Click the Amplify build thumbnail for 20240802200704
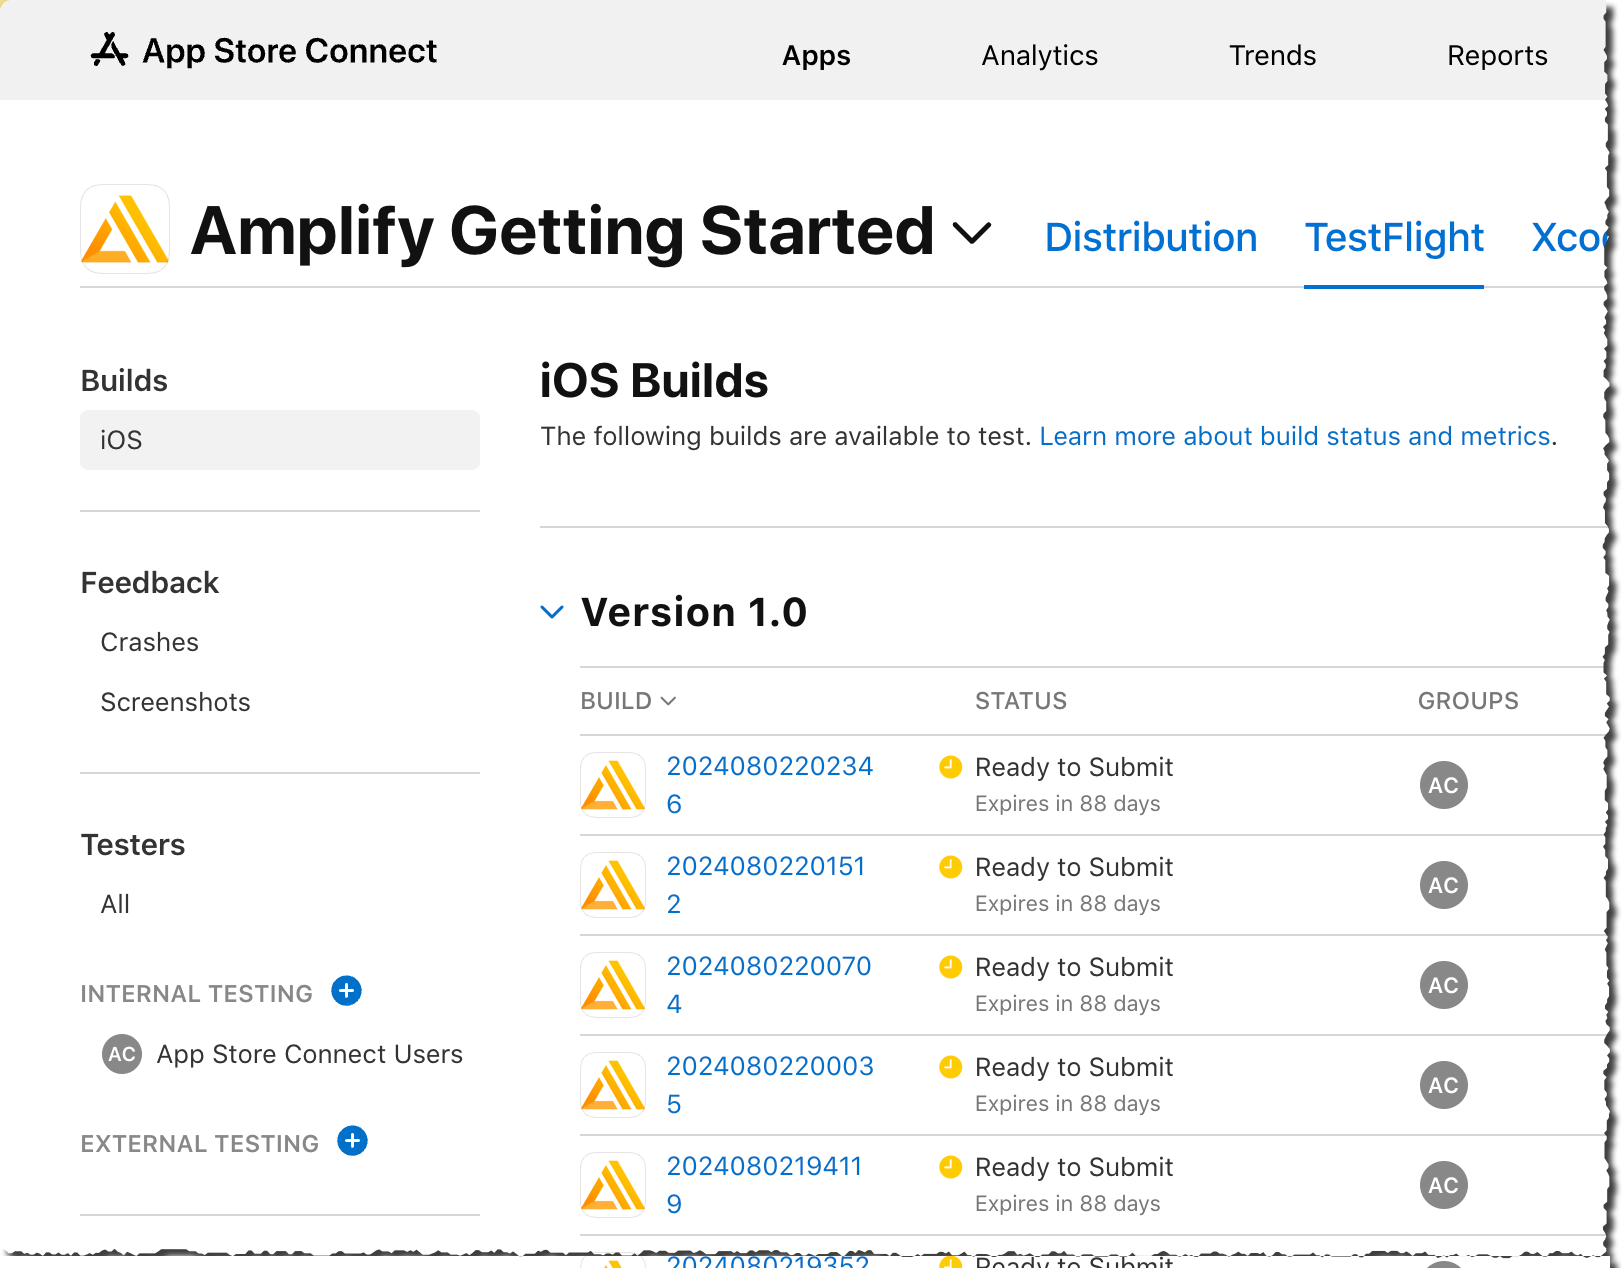 tap(612, 984)
